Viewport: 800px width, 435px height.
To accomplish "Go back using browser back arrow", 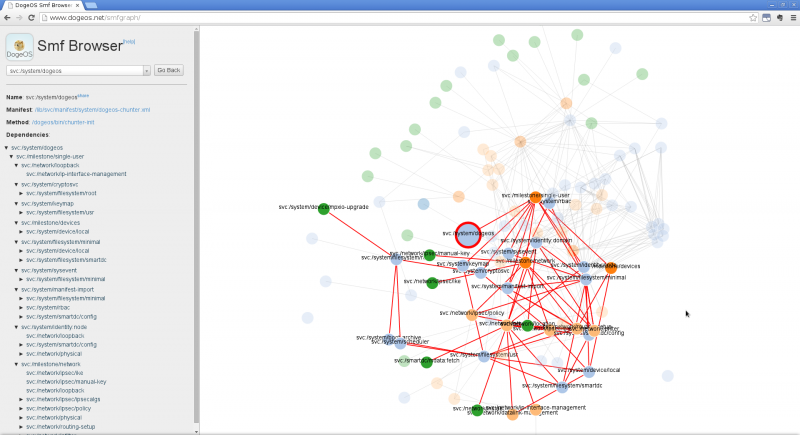I will [x=7, y=17].
